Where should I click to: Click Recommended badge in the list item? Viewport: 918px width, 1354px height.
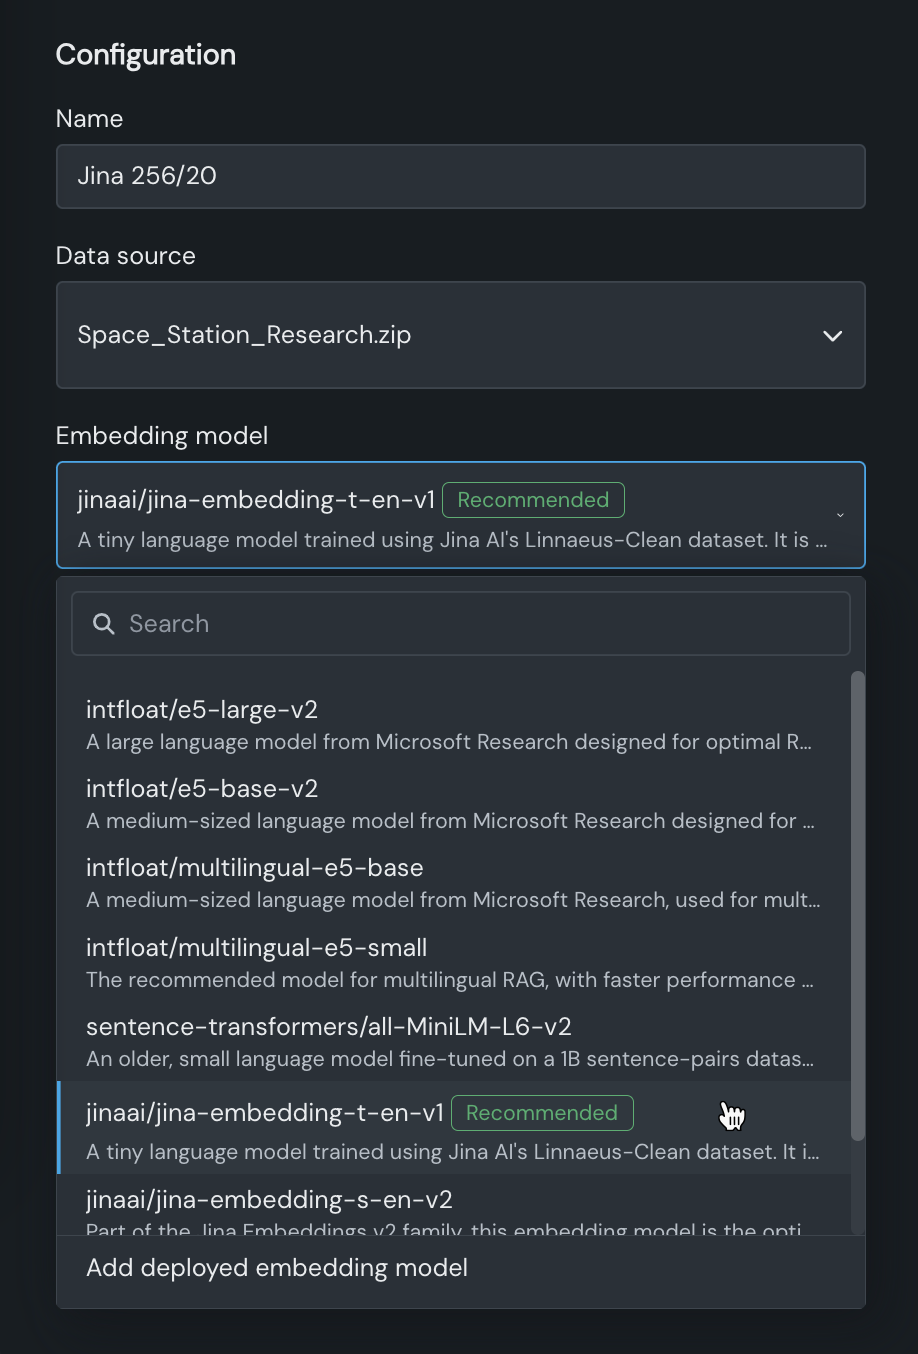click(542, 1113)
